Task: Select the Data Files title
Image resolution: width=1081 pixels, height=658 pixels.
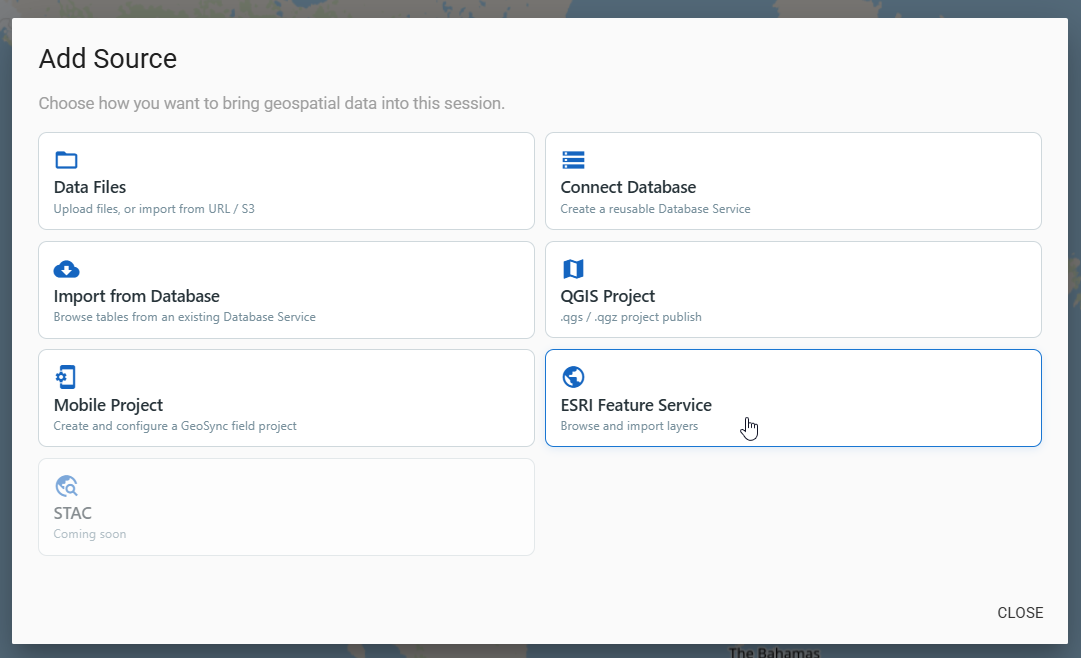Action: pyautogui.click(x=90, y=187)
